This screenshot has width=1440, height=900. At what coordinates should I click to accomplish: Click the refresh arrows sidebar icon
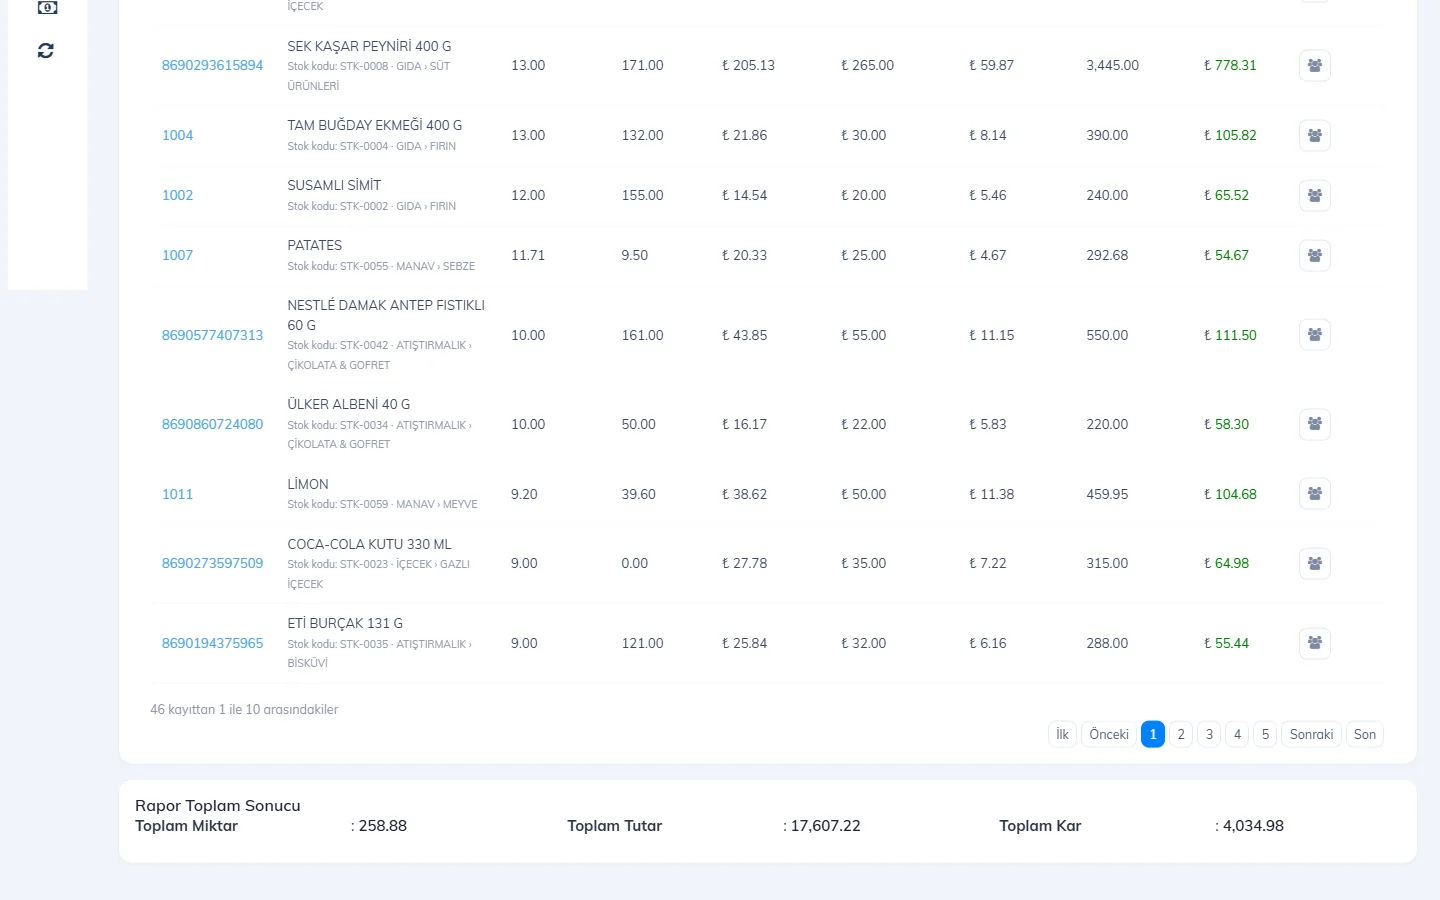(46, 50)
